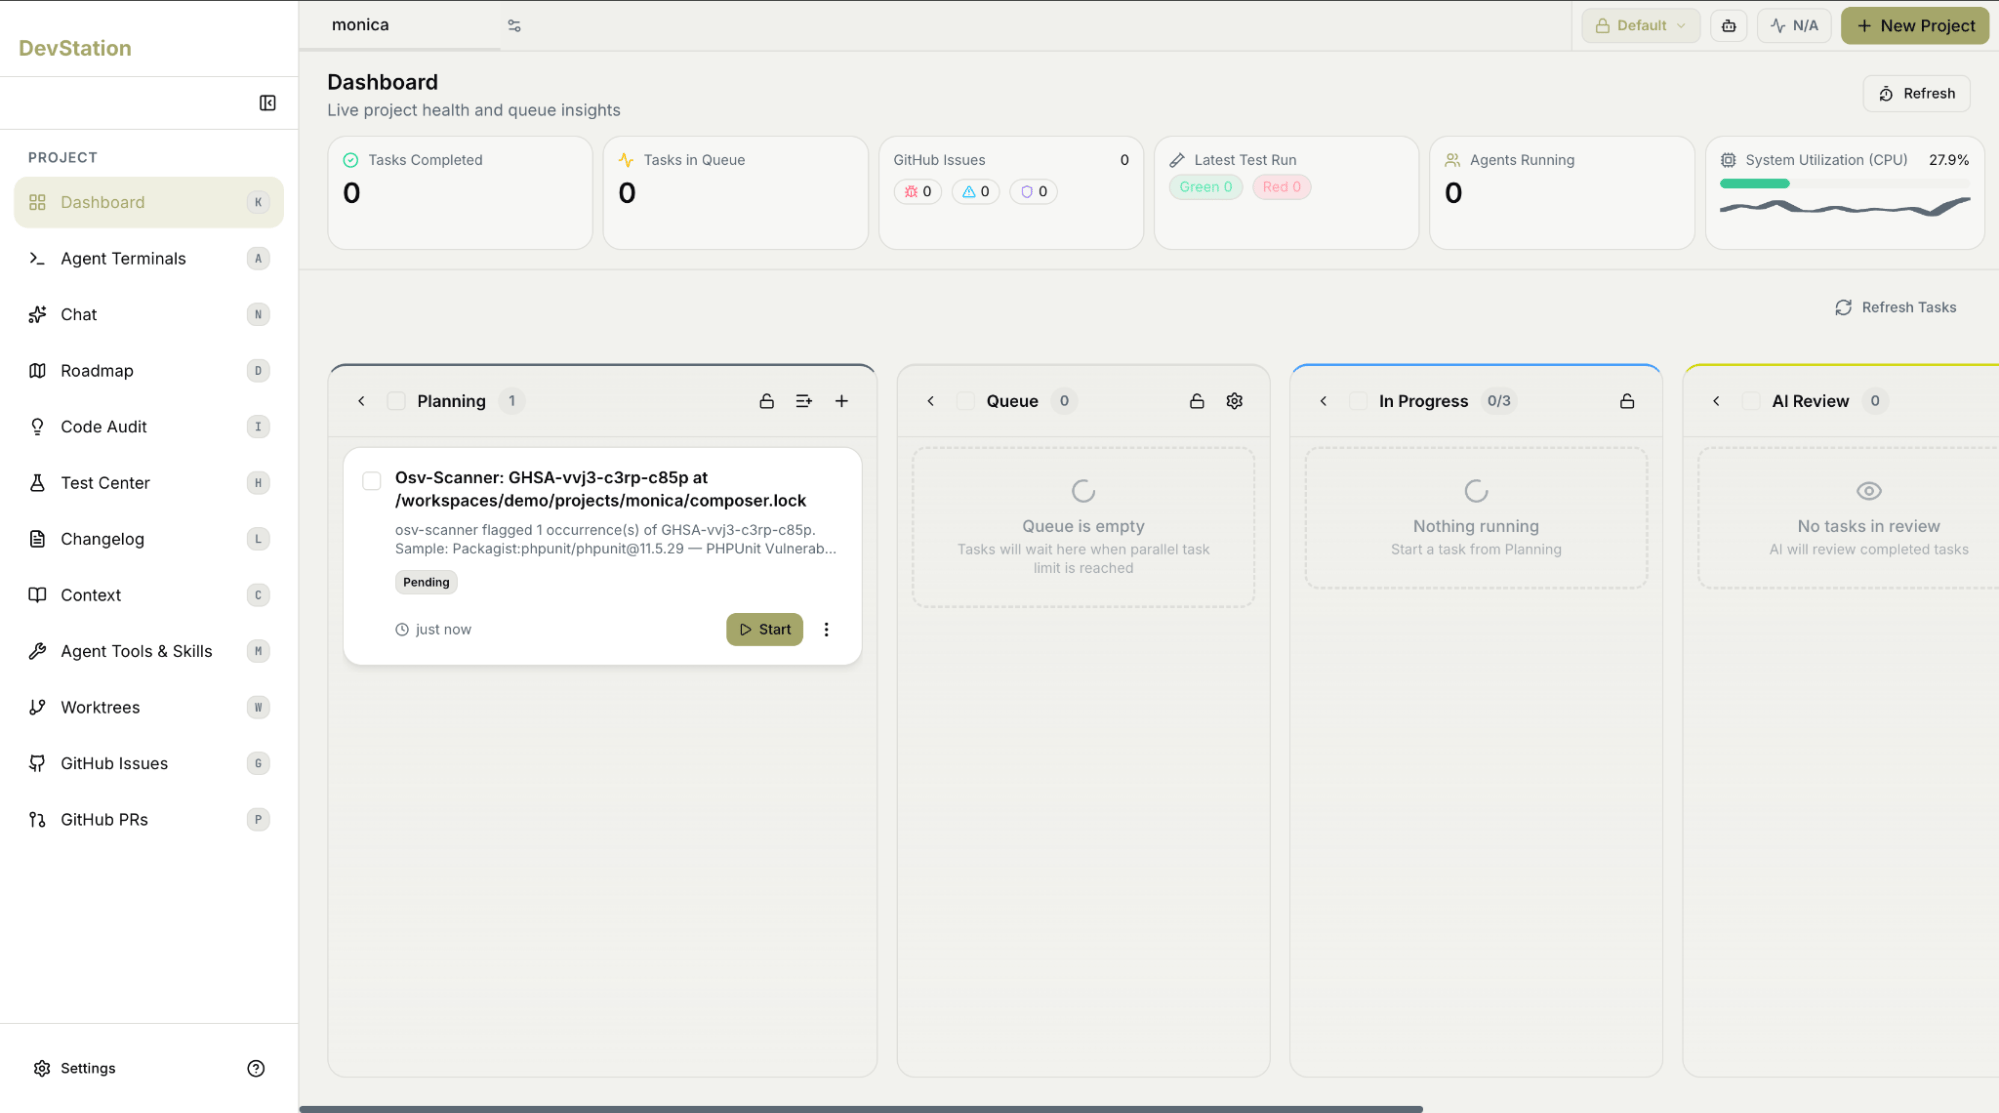Click the Dashboard grid icon in the sidebar
The image size is (1999, 1113).
(x=37, y=202)
